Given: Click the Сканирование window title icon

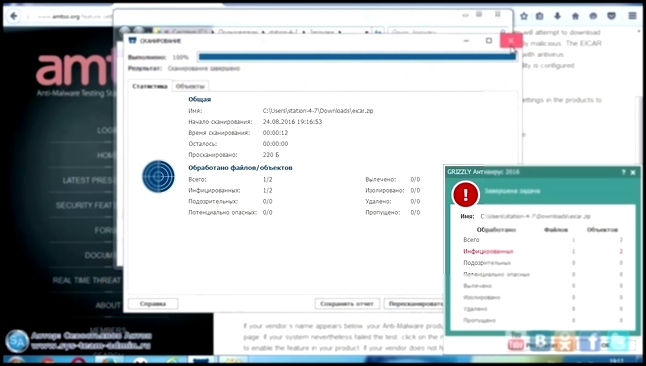Looking at the screenshot, I should [132, 40].
